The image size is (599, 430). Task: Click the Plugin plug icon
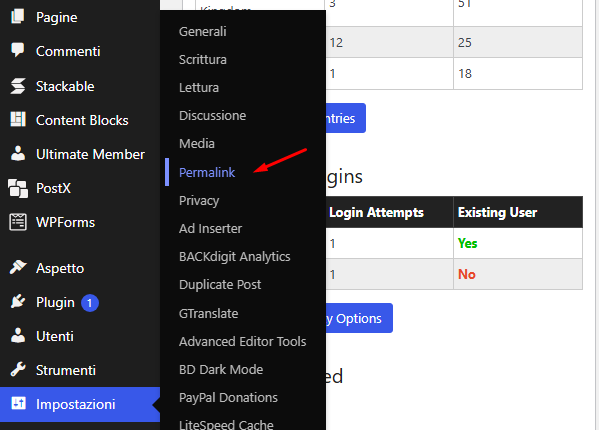click(18, 301)
